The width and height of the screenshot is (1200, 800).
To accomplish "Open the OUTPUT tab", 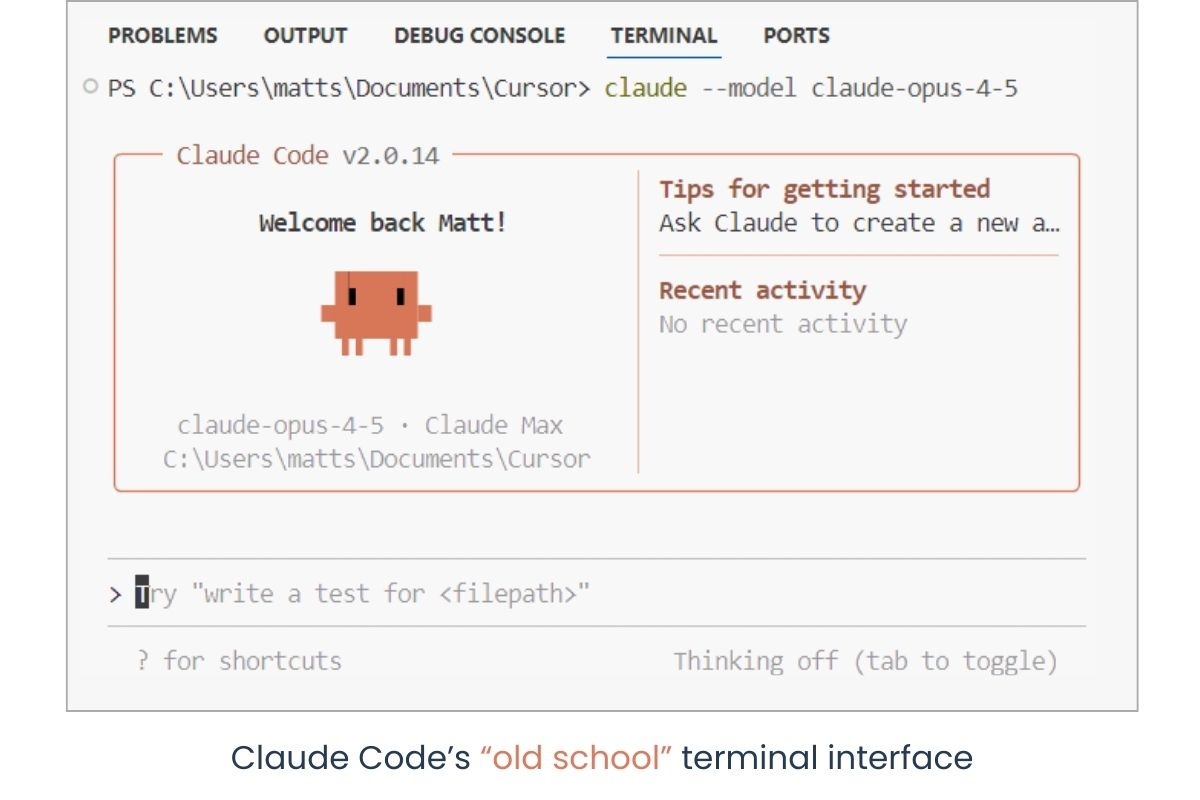I will point(305,36).
